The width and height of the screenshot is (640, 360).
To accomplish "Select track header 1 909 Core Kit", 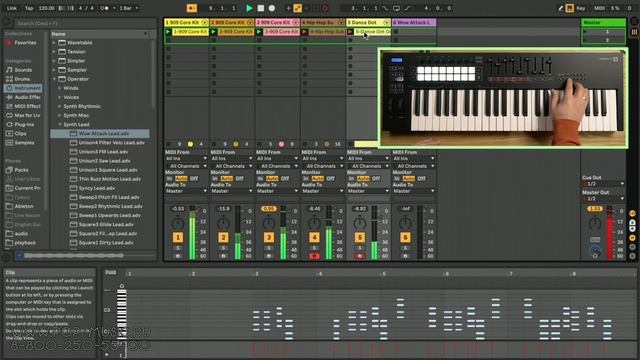I will point(187,22).
